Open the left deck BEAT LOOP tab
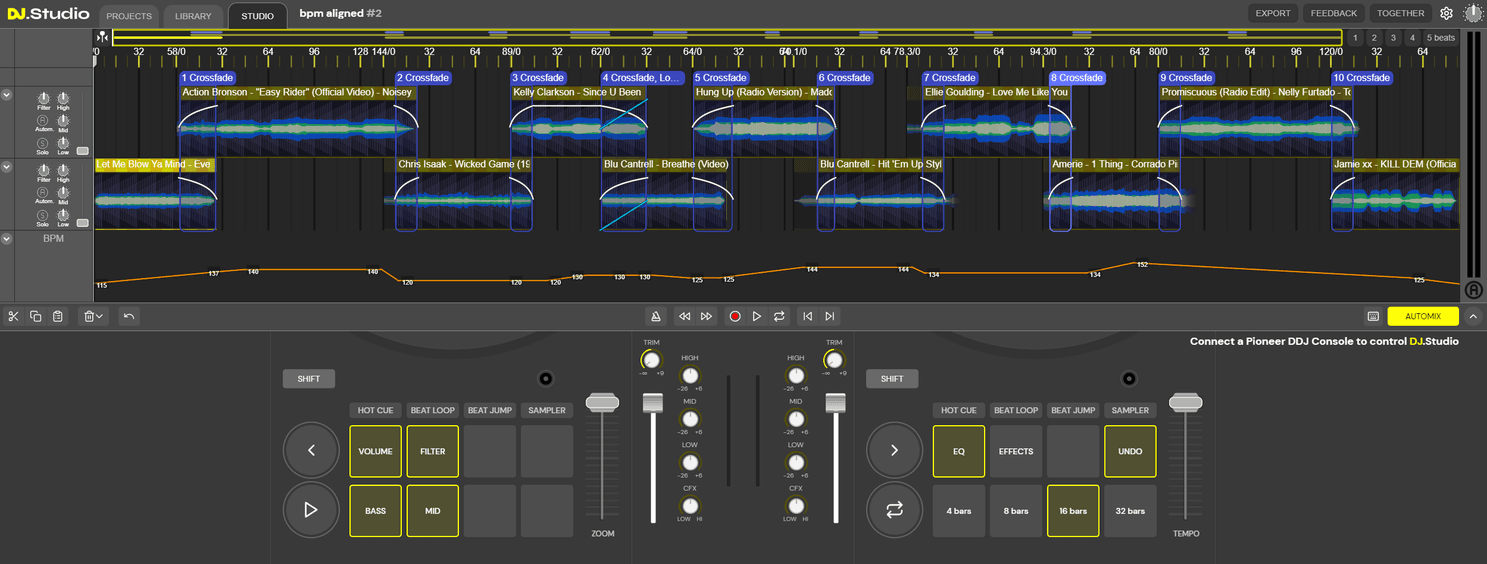 [433, 410]
